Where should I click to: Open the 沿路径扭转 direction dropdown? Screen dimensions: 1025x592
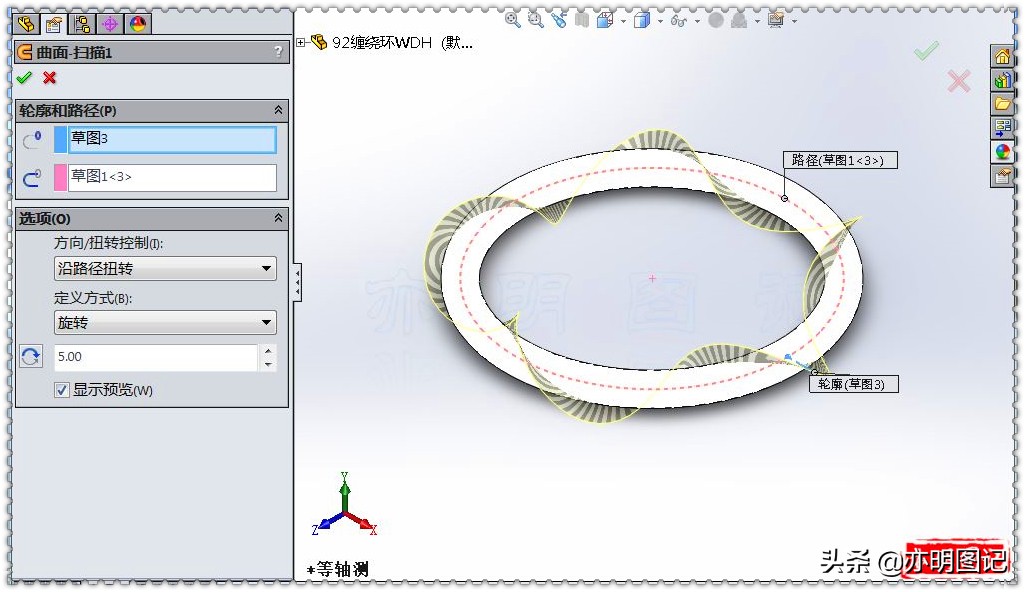[165, 268]
